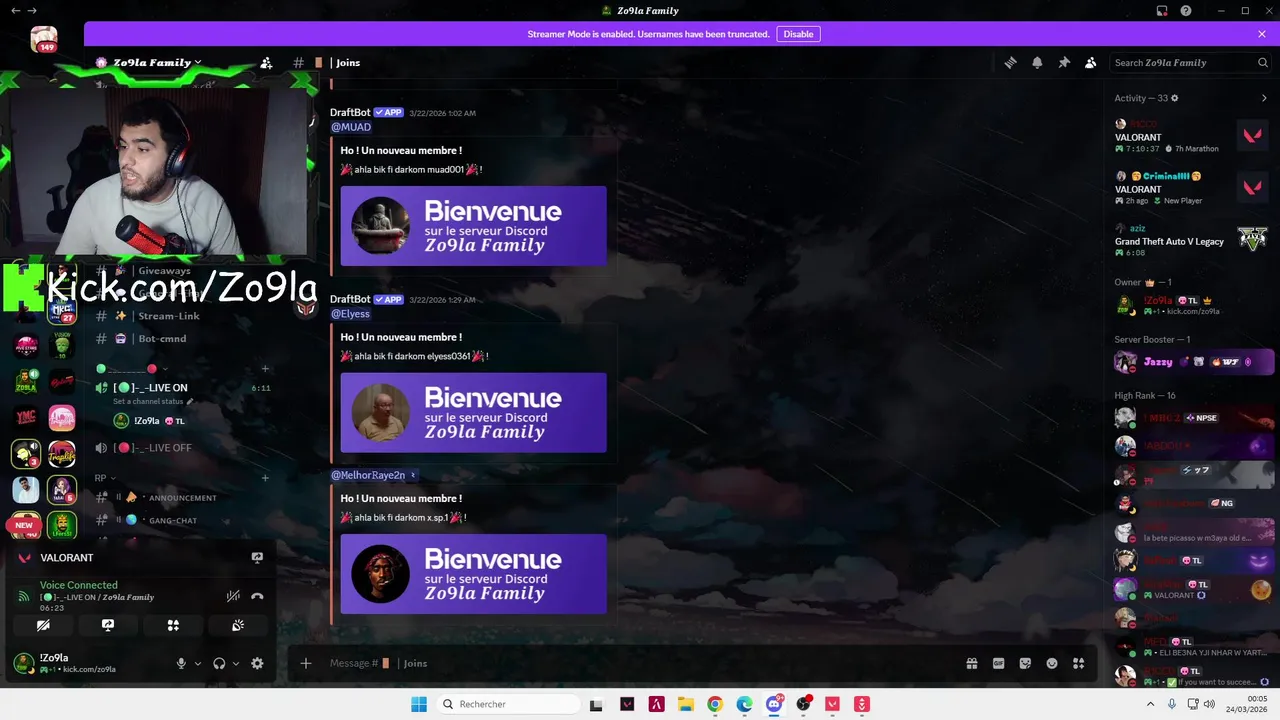Click the plus attach button in message bar
1280x720 pixels.
pyautogui.click(x=306, y=663)
